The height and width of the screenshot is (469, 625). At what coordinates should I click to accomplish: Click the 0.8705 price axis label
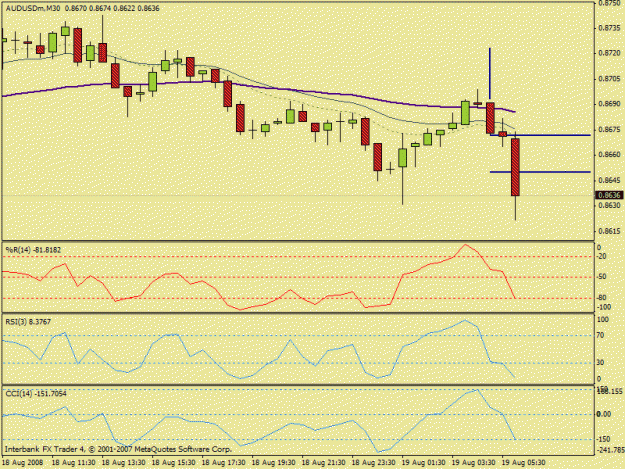coord(609,78)
